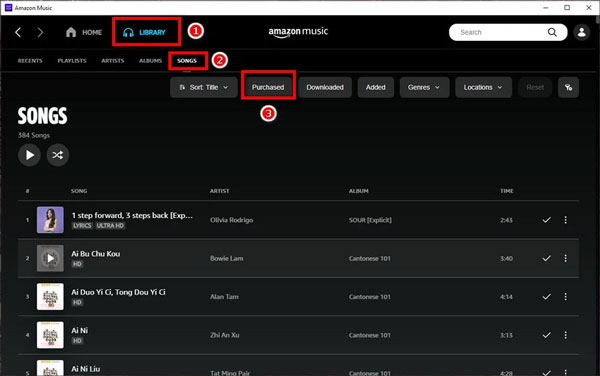Click the checkmark for 1 step forward

pyautogui.click(x=546, y=220)
